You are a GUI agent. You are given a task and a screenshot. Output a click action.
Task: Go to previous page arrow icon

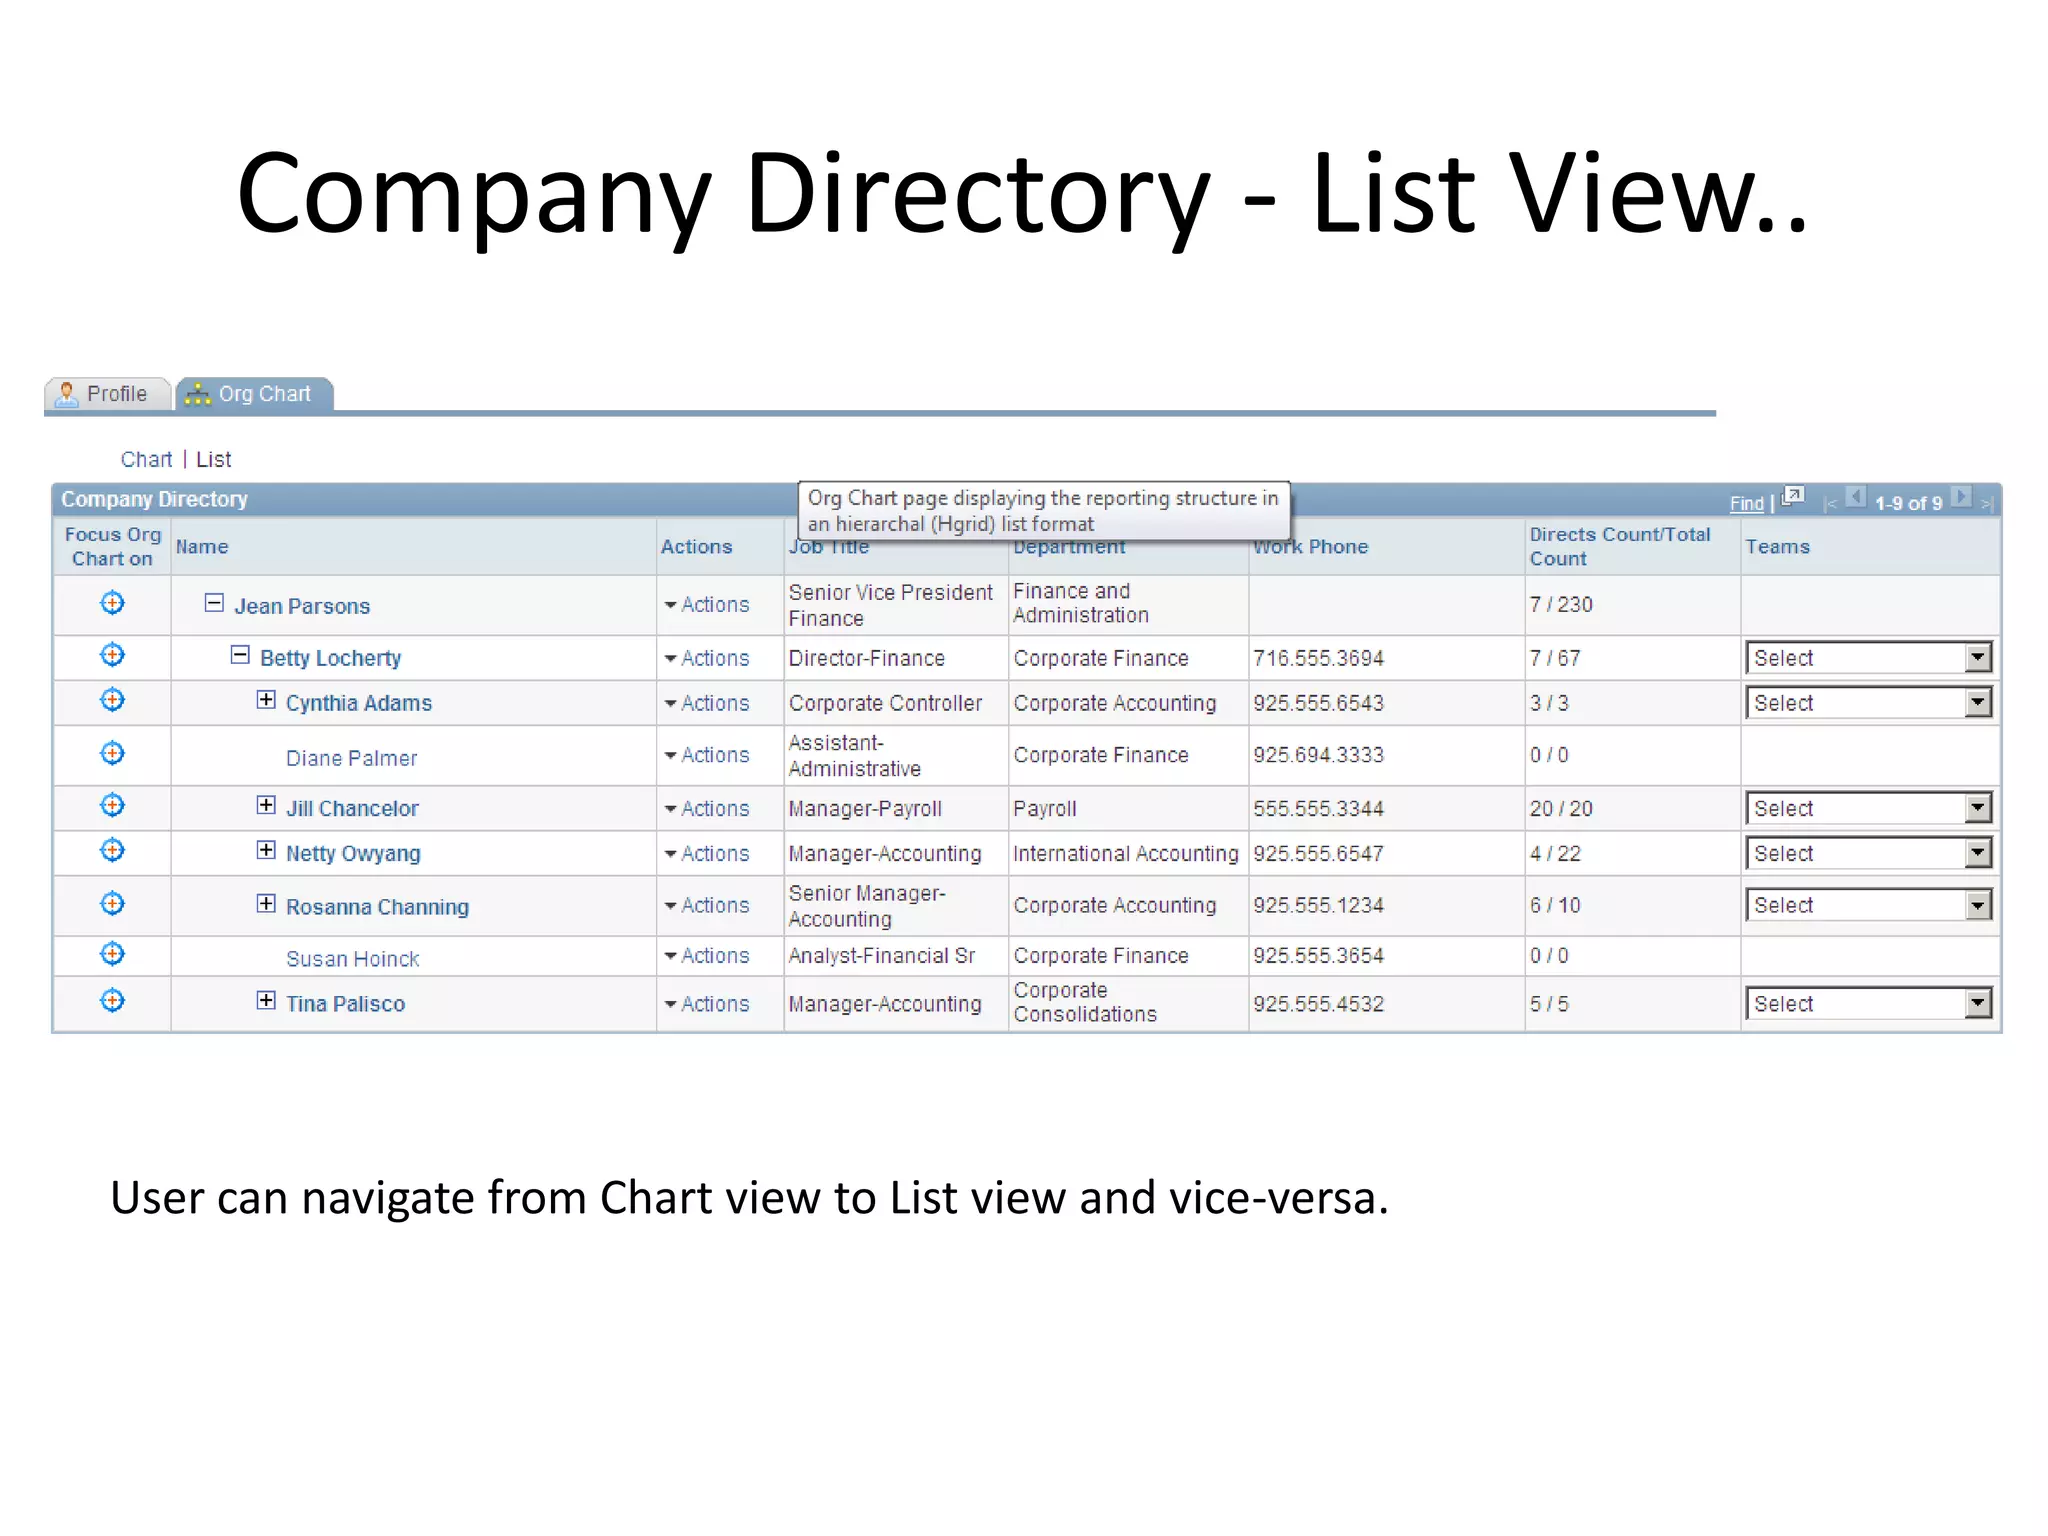(1856, 497)
